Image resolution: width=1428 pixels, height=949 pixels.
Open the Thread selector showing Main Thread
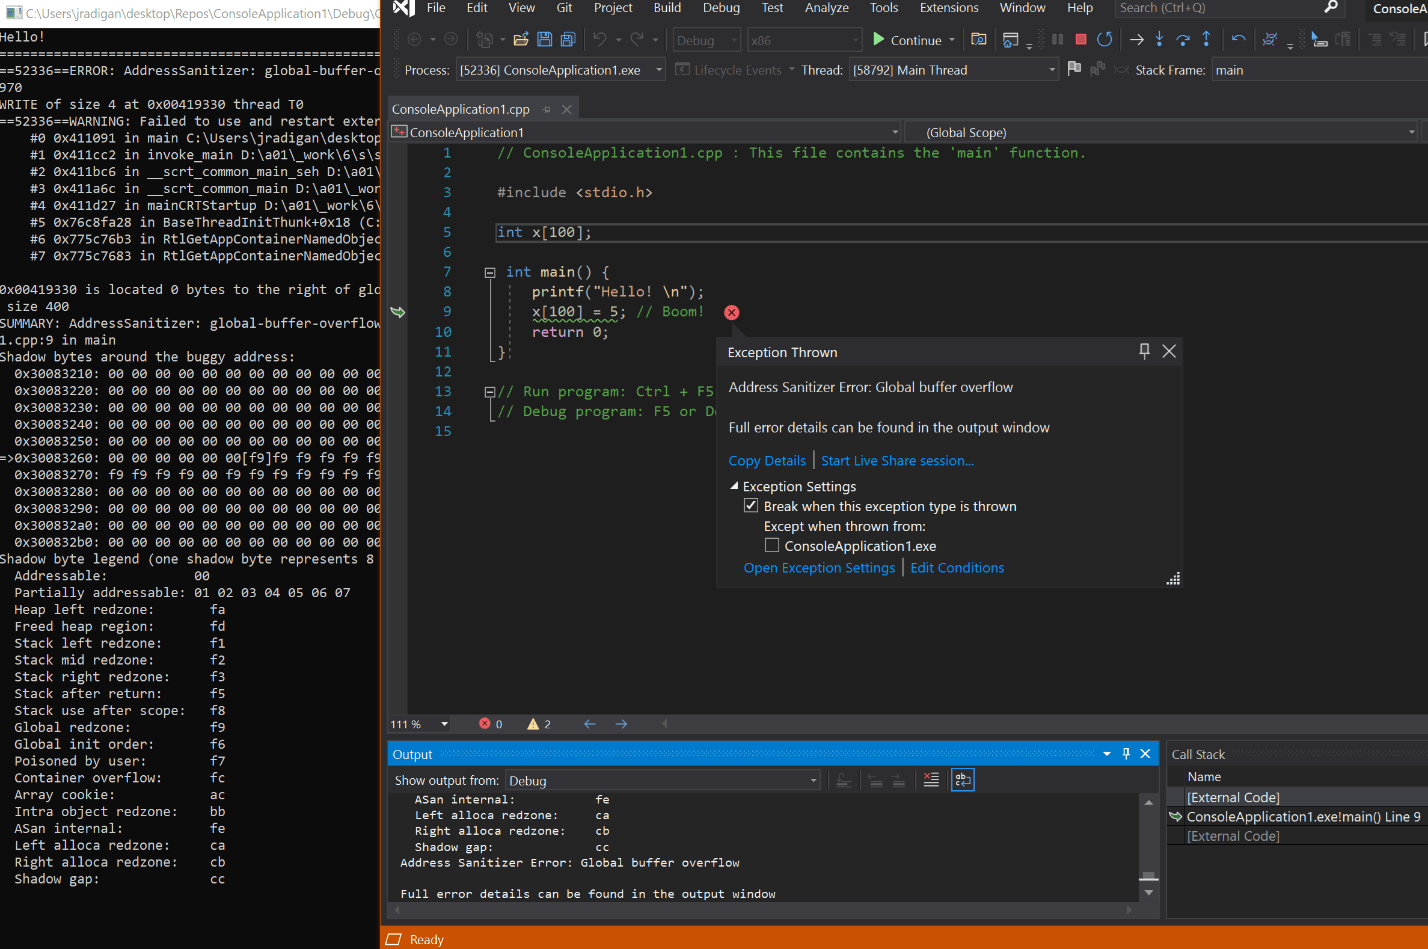950,70
